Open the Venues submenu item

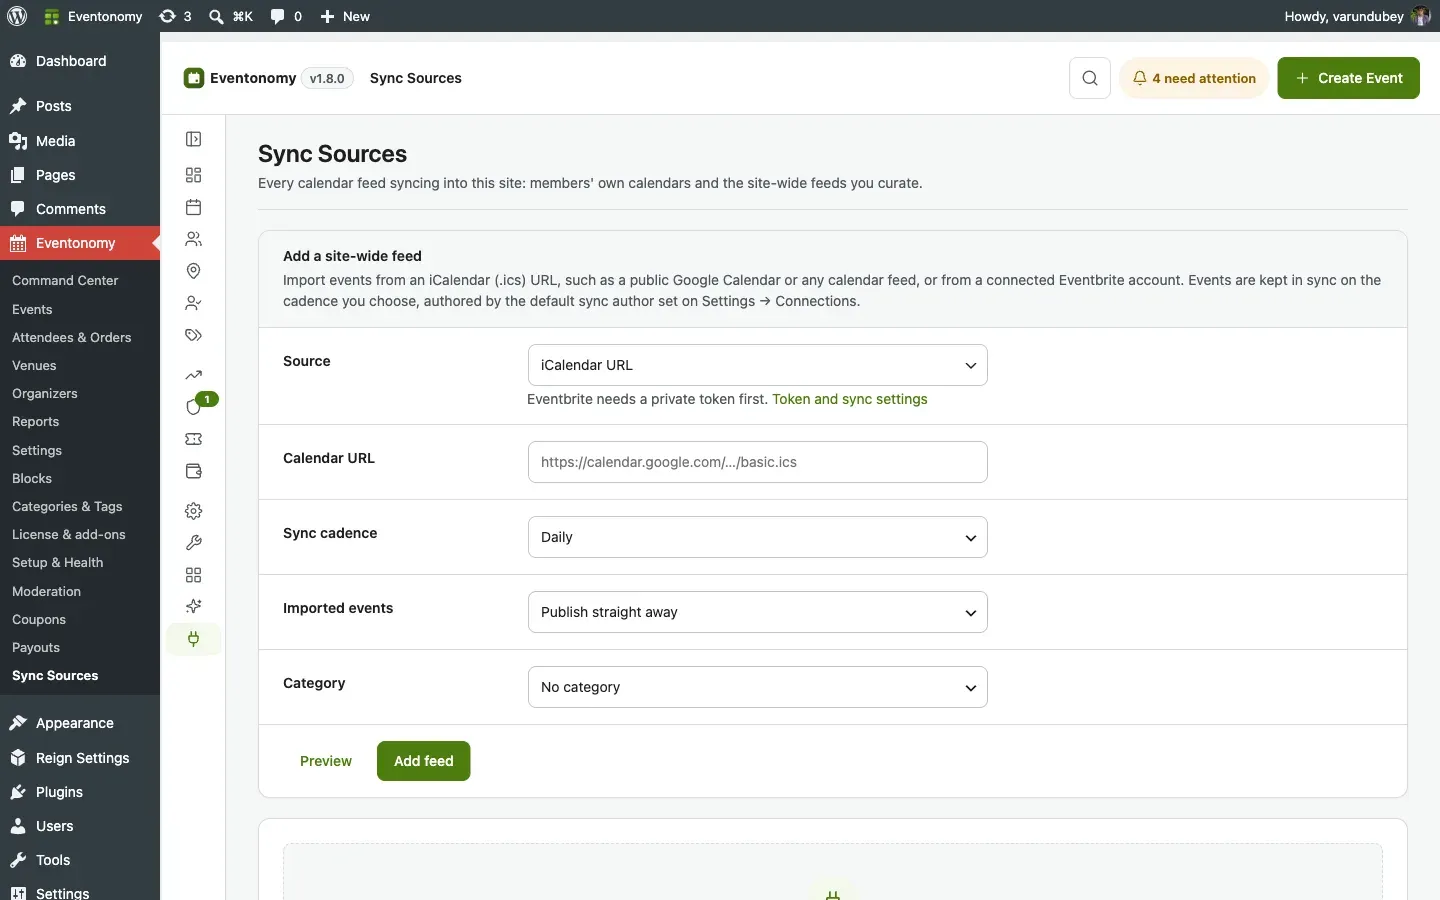(x=34, y=366)
